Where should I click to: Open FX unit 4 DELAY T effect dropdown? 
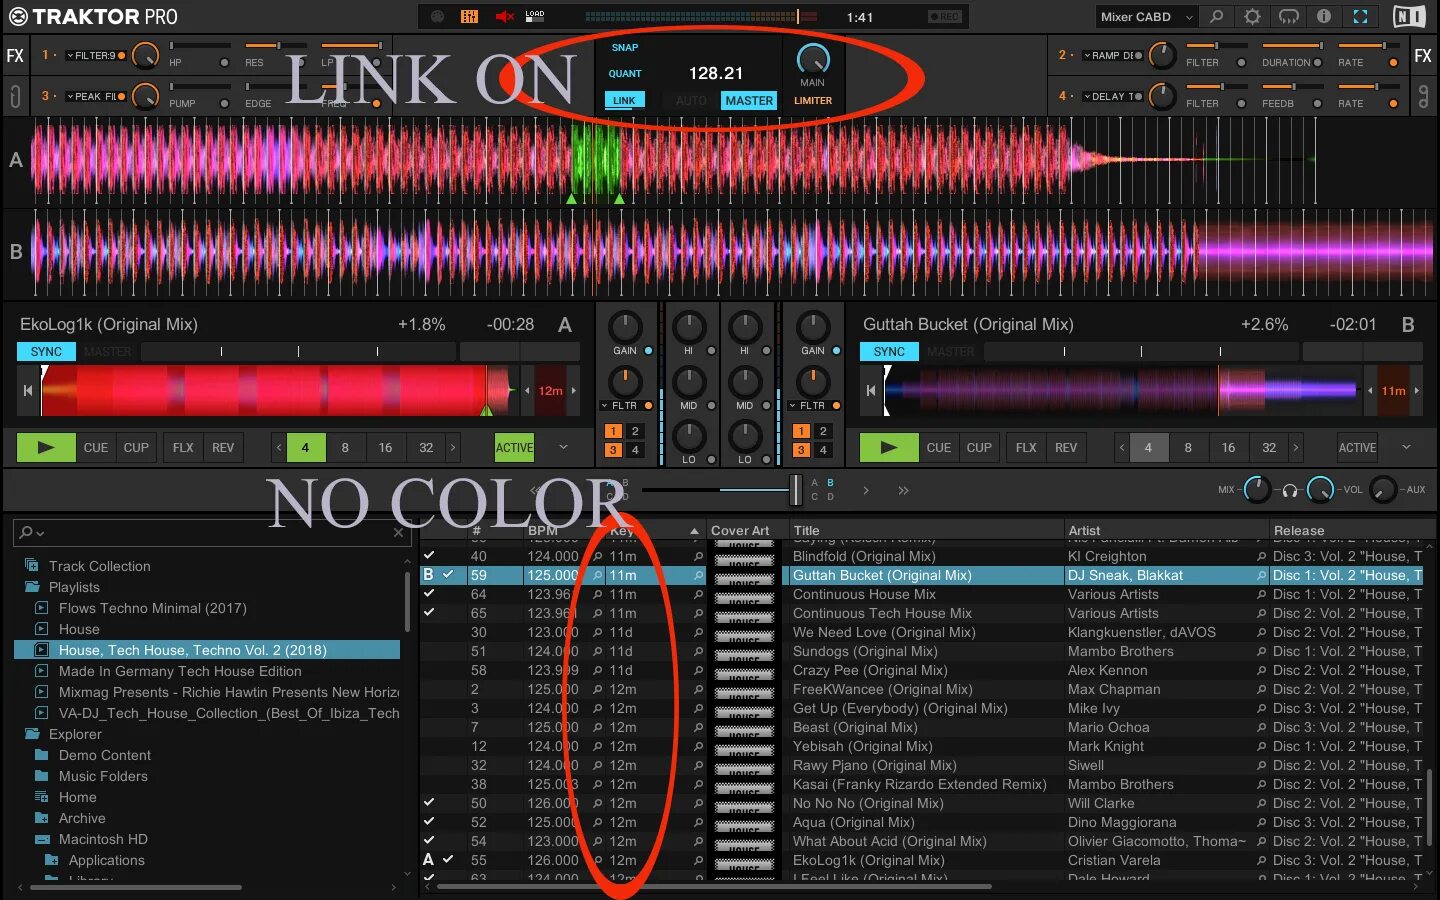click(x=1112, y=96)
